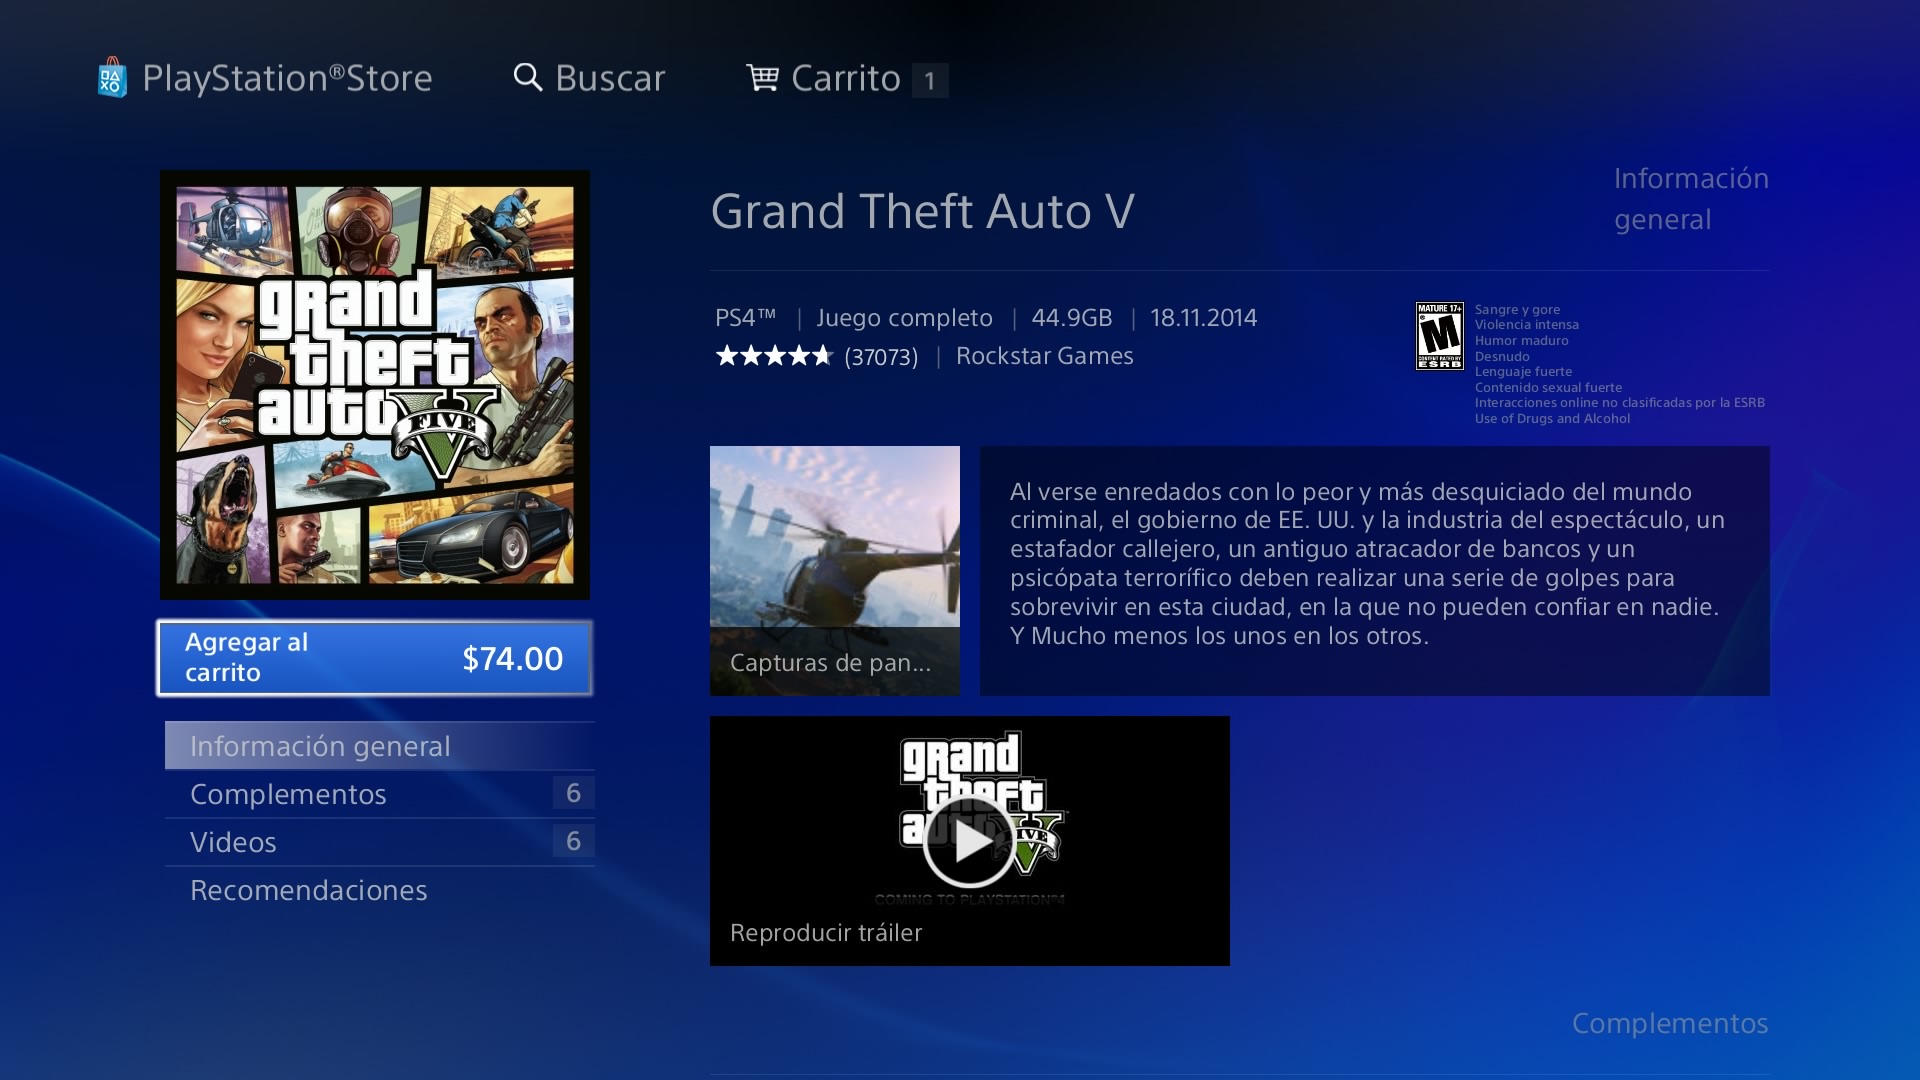
Task: Open the Complementos menu item
Action: click(380, 794)
